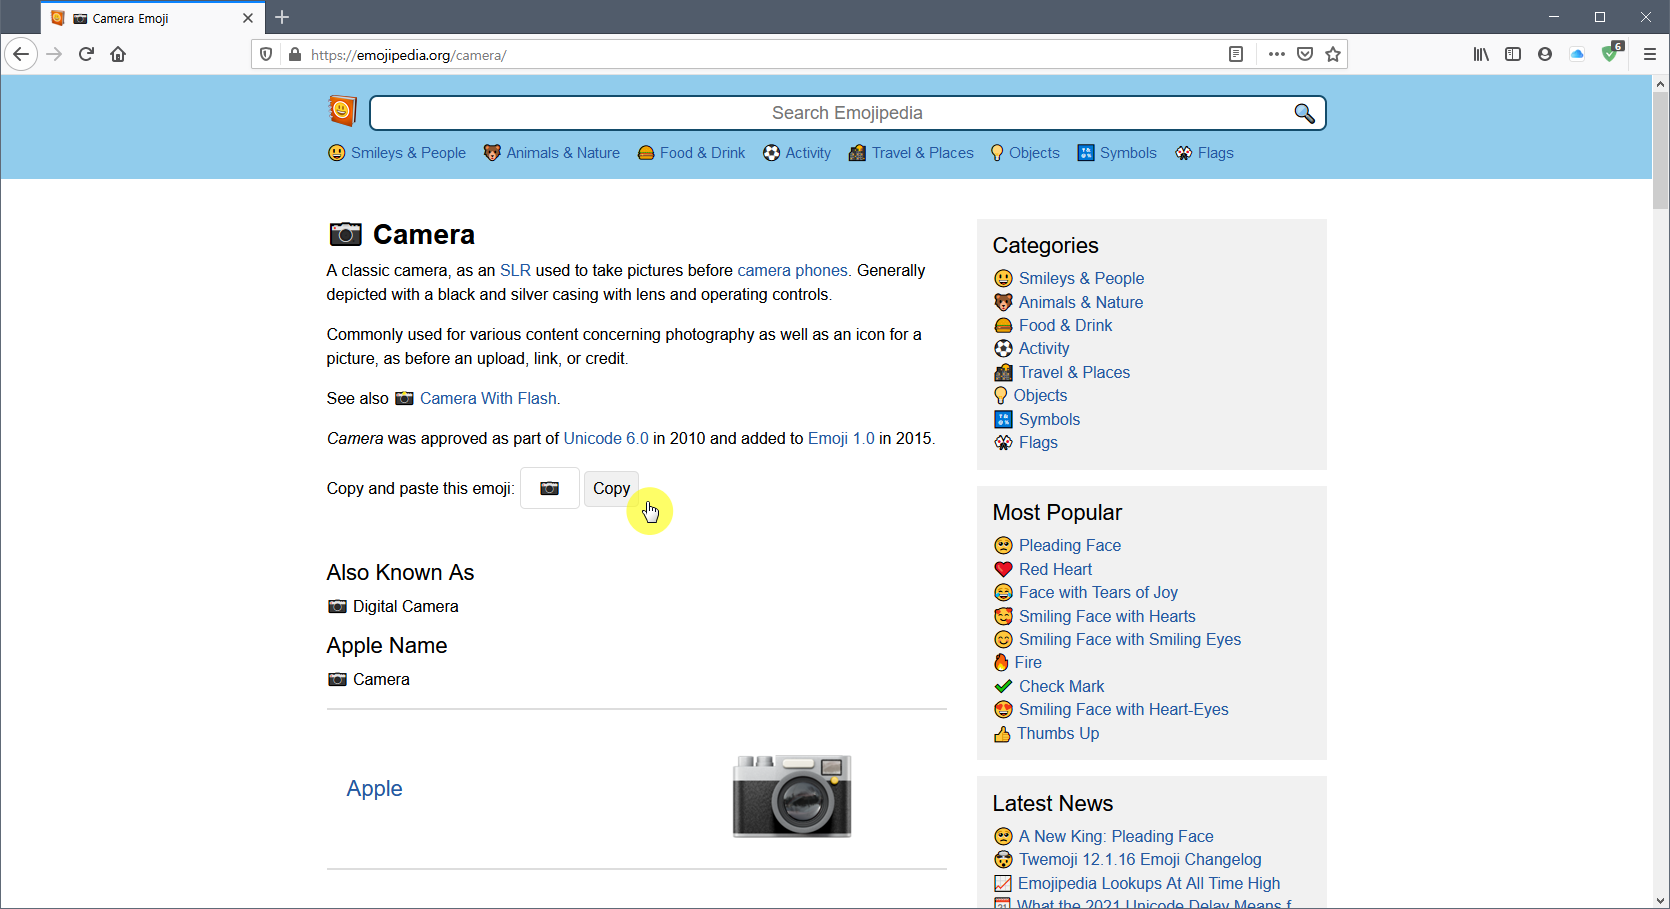Bookmark this page with the star
The image size is (1670, 909).
[1333, 54]
